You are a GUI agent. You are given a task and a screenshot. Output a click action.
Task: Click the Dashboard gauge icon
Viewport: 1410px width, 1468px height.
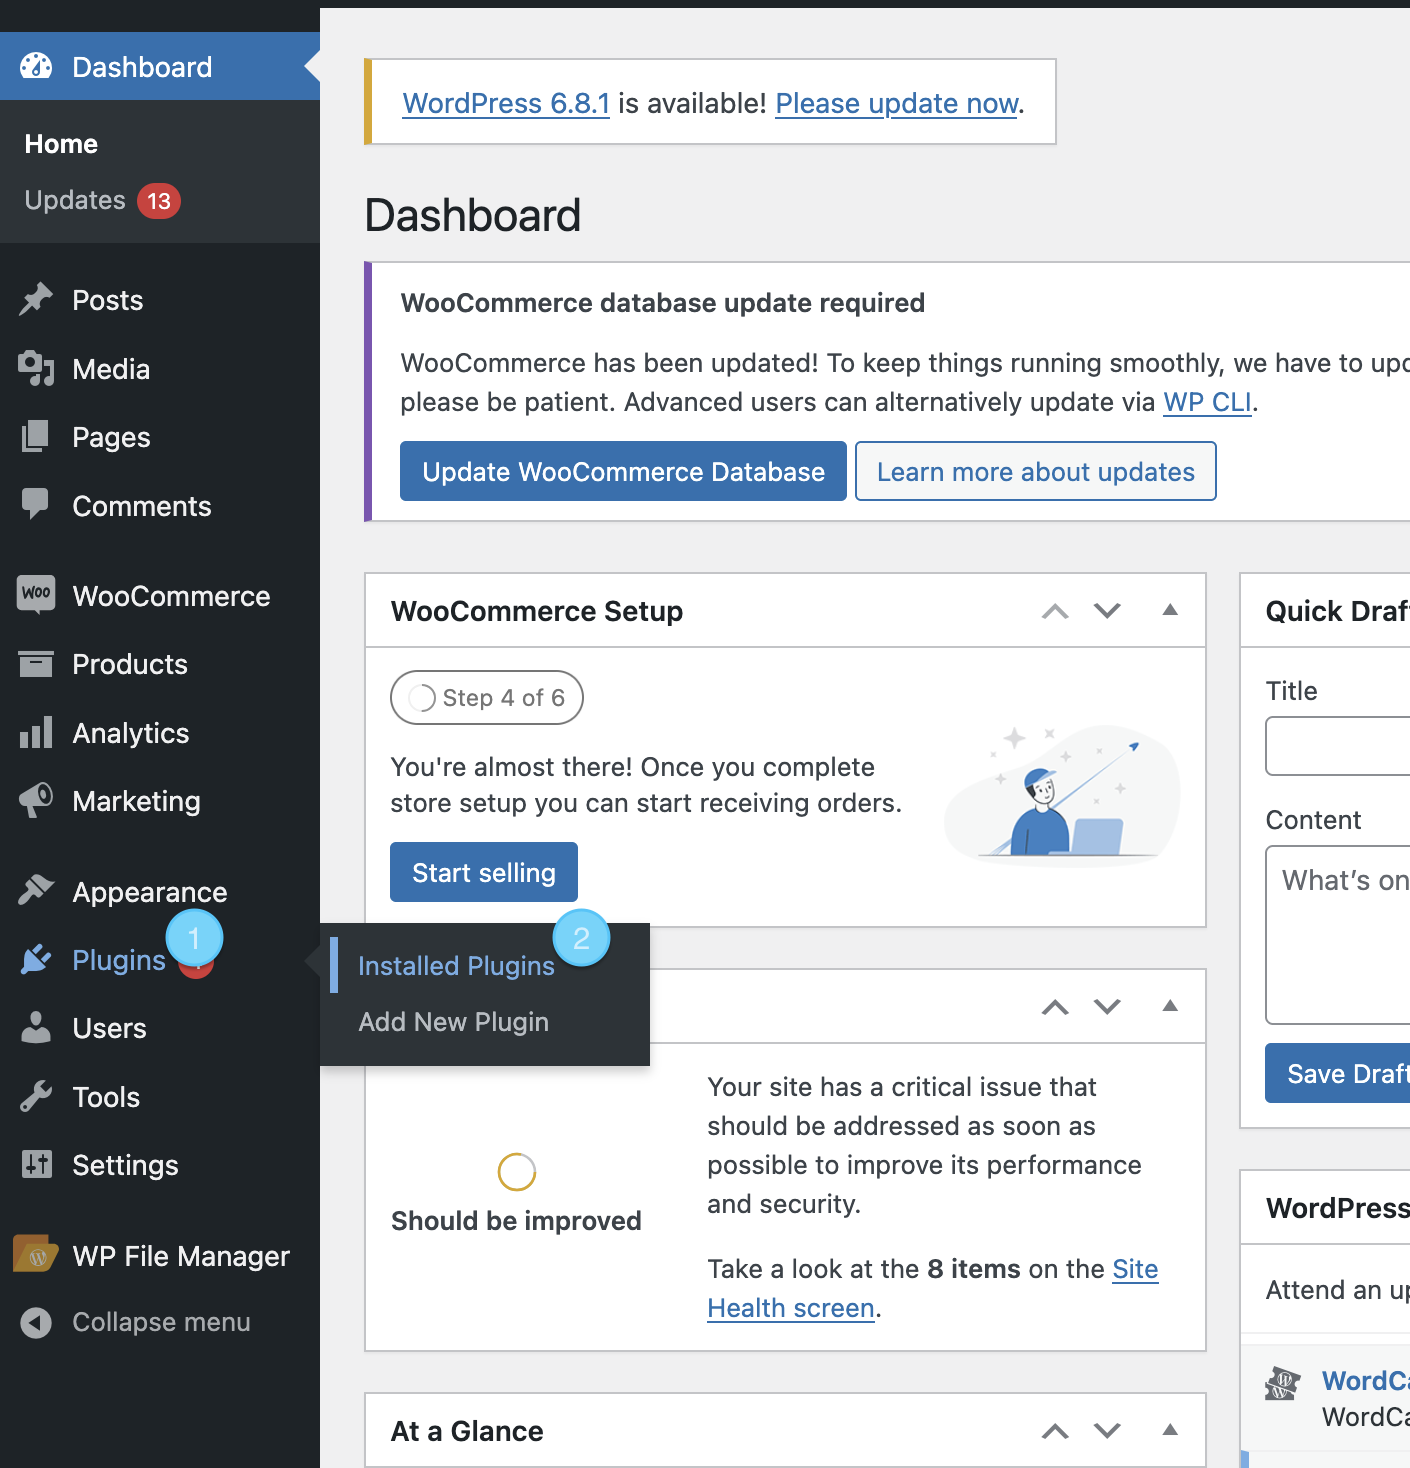pyautogui.click(x=36, y=66)
